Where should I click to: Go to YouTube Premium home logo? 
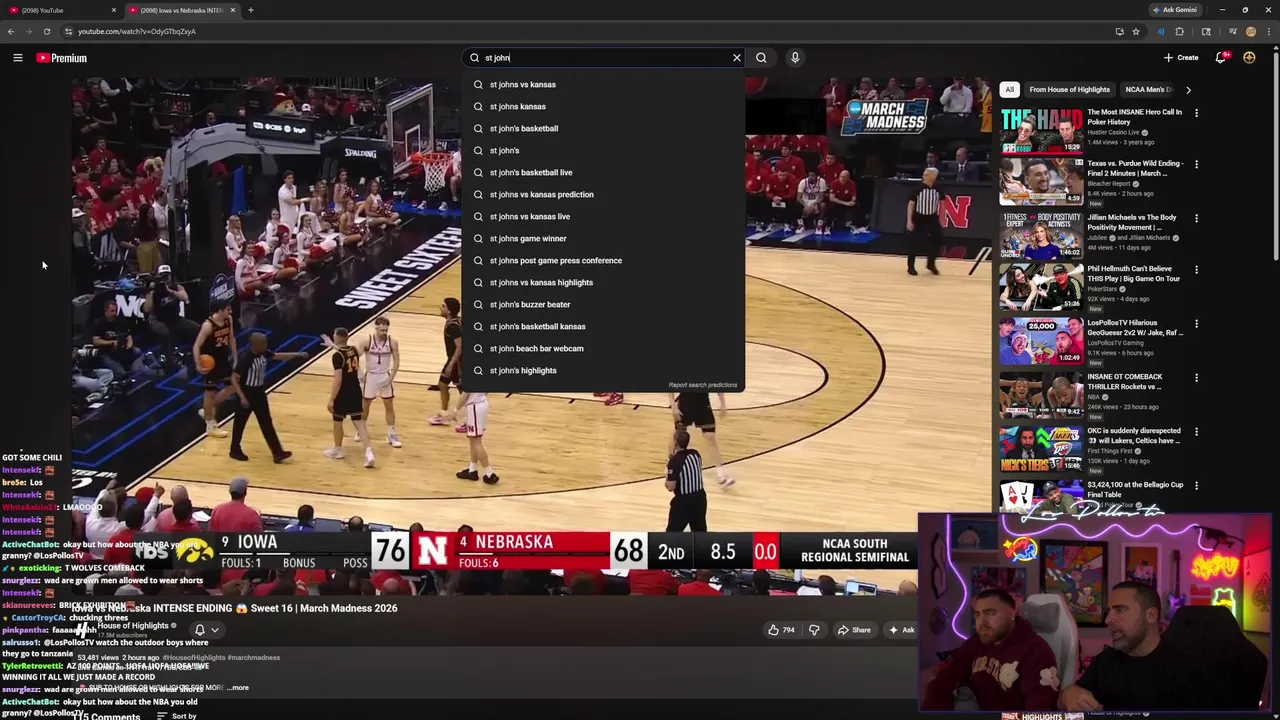tap(61, 58)
